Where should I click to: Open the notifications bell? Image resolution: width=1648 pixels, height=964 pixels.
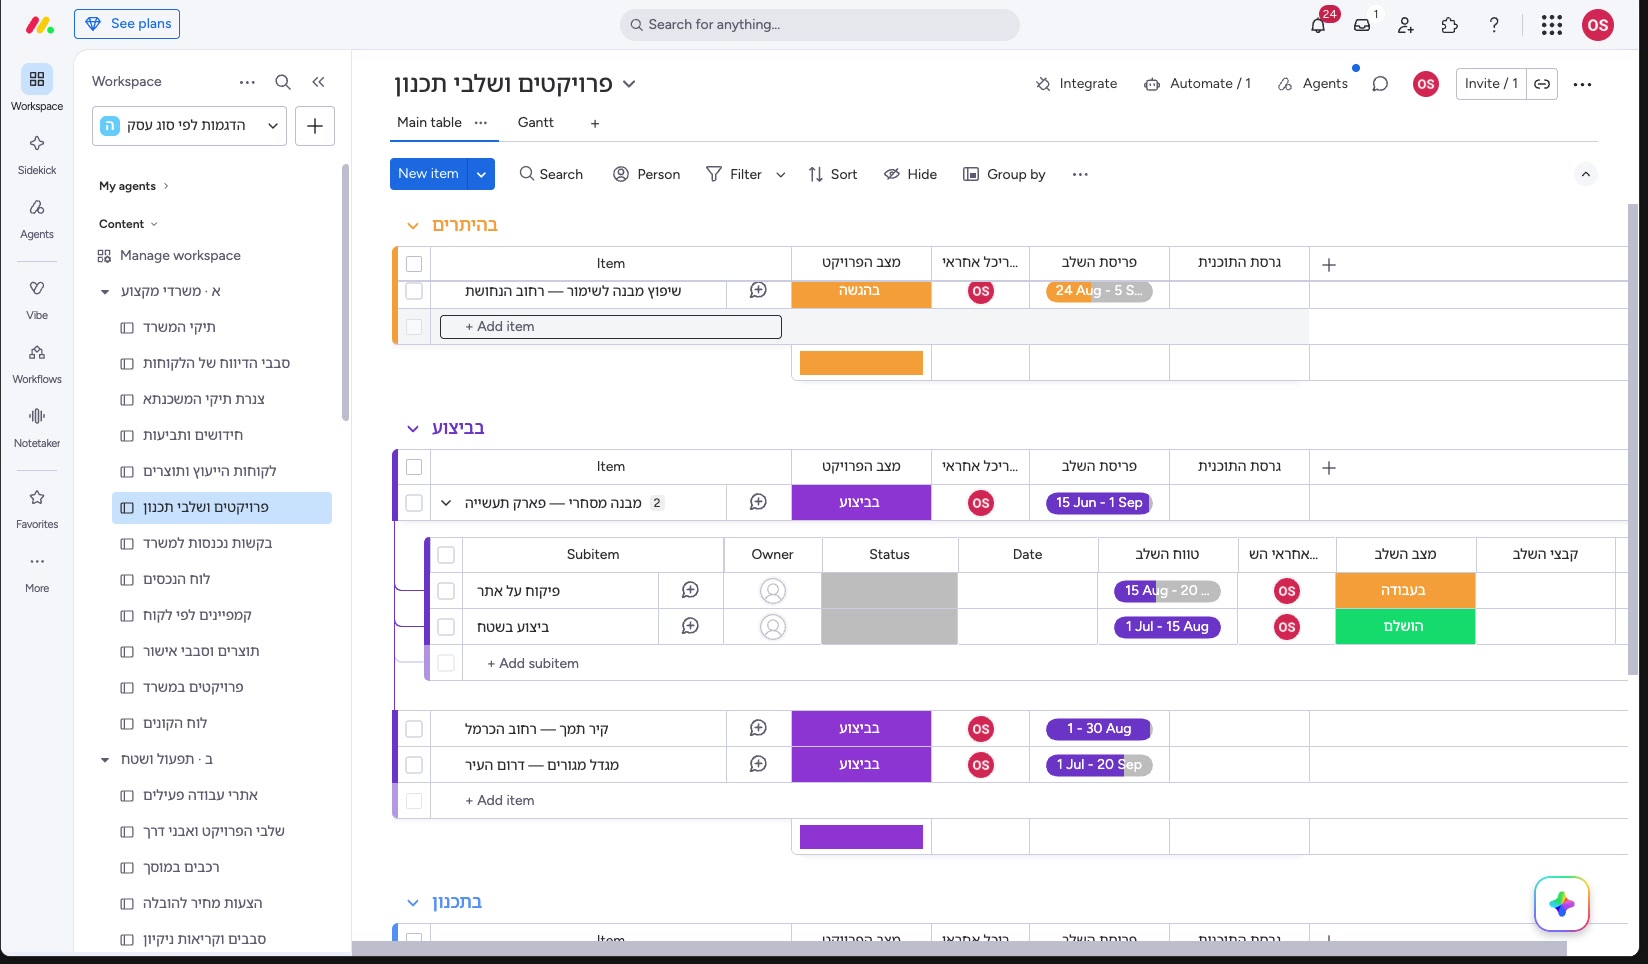click(1318, 25)
